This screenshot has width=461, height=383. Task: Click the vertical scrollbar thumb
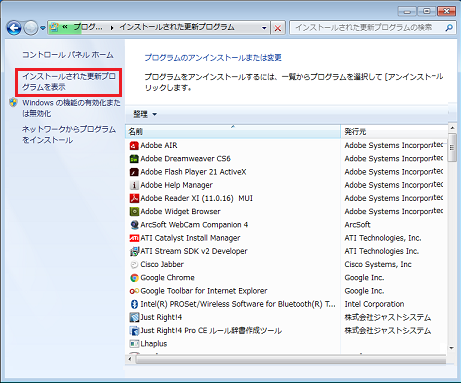pos(452,148)
